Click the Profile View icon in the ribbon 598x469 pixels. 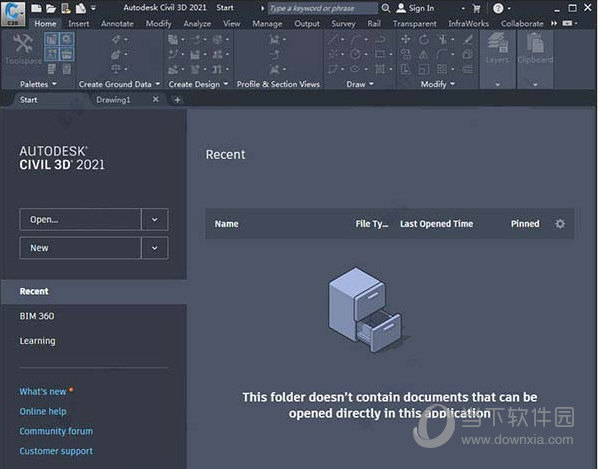click(x=274, y=39)
